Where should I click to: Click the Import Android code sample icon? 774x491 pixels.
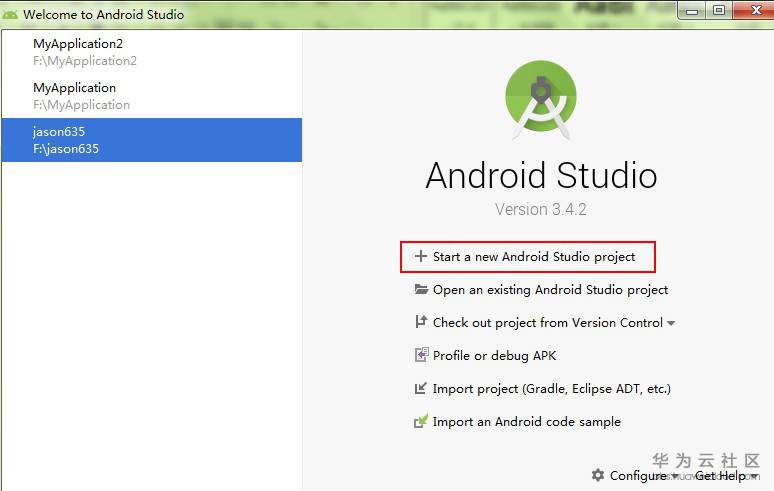click(421, 421)
